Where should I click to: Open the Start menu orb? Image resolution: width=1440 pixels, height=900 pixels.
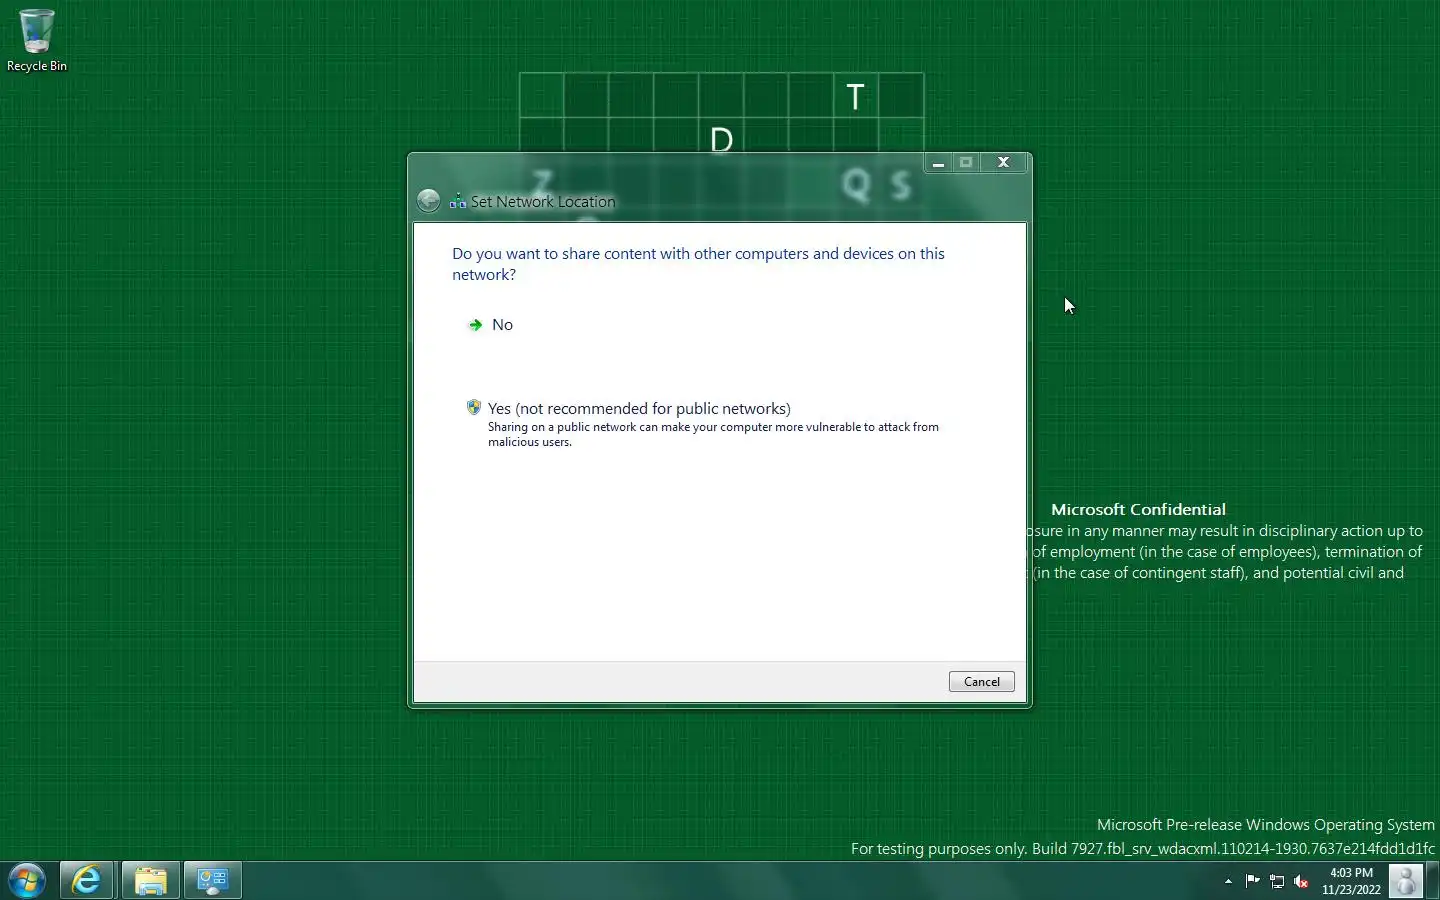pos(27,881)
